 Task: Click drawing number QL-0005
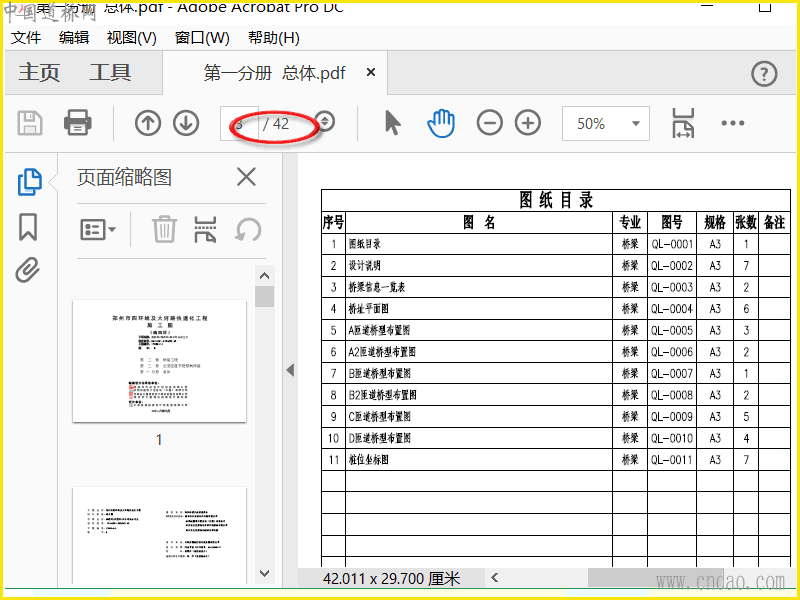672,331
